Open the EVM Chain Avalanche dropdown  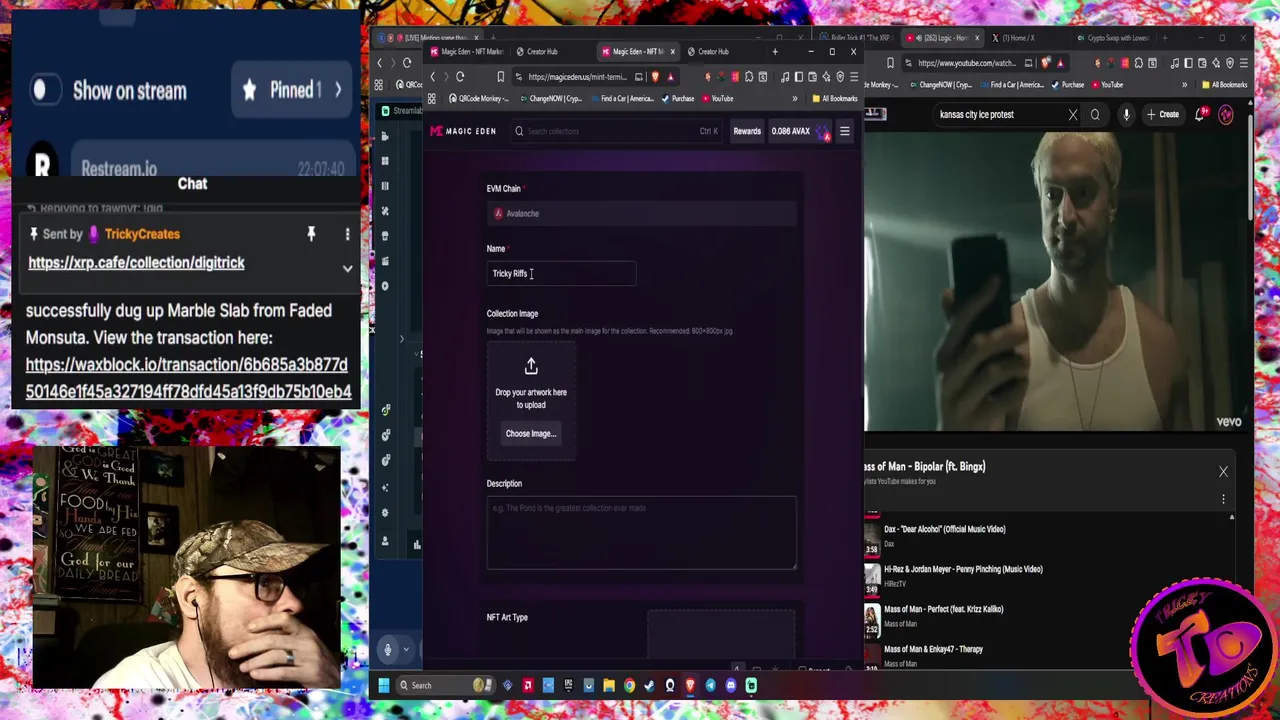tap(641, 213)
